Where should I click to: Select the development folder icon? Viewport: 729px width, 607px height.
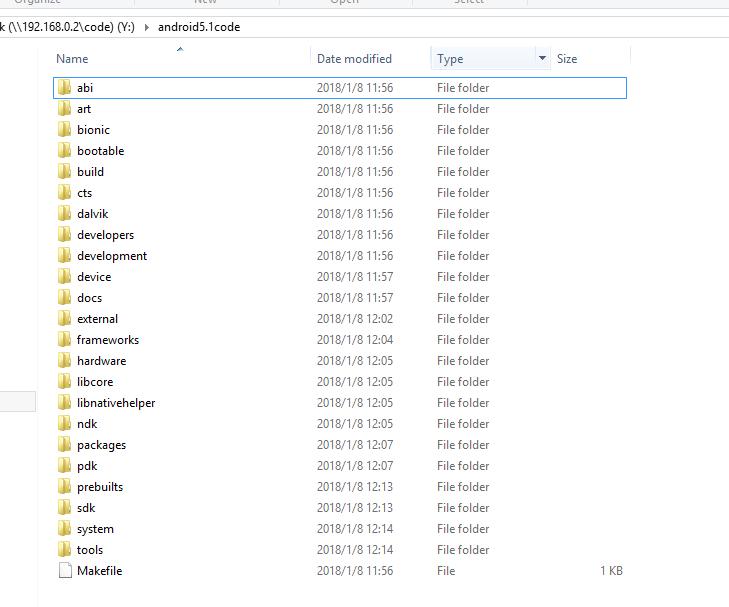point(65,256)
